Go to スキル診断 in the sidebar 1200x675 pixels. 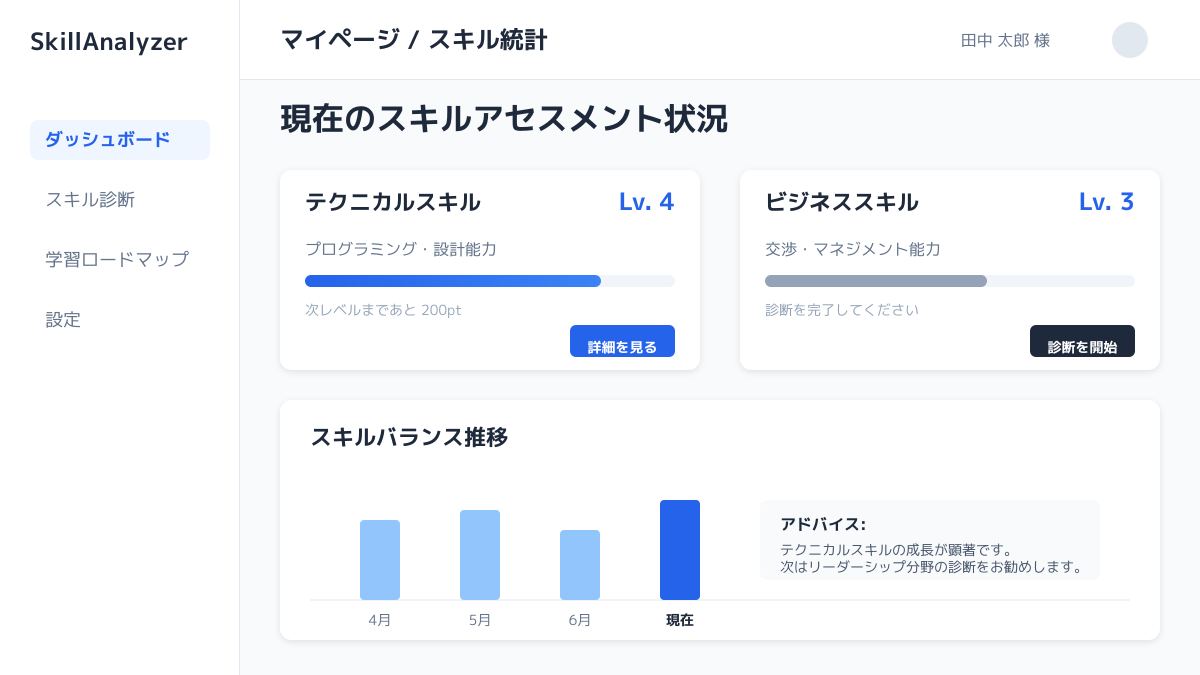[x=90, y=200]
